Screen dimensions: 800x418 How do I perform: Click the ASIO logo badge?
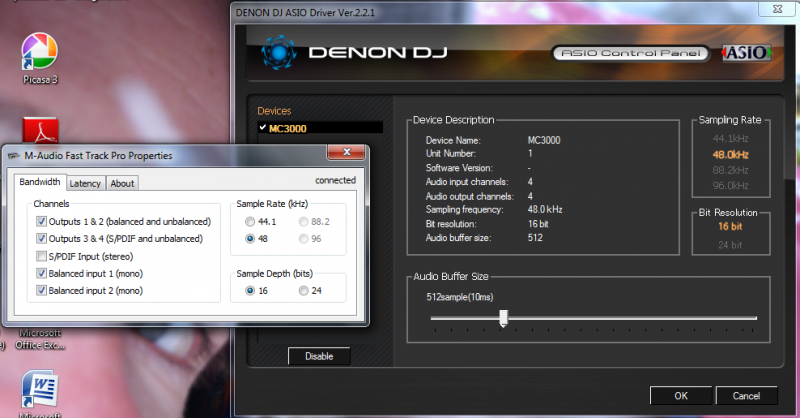[x=746, y=53]
